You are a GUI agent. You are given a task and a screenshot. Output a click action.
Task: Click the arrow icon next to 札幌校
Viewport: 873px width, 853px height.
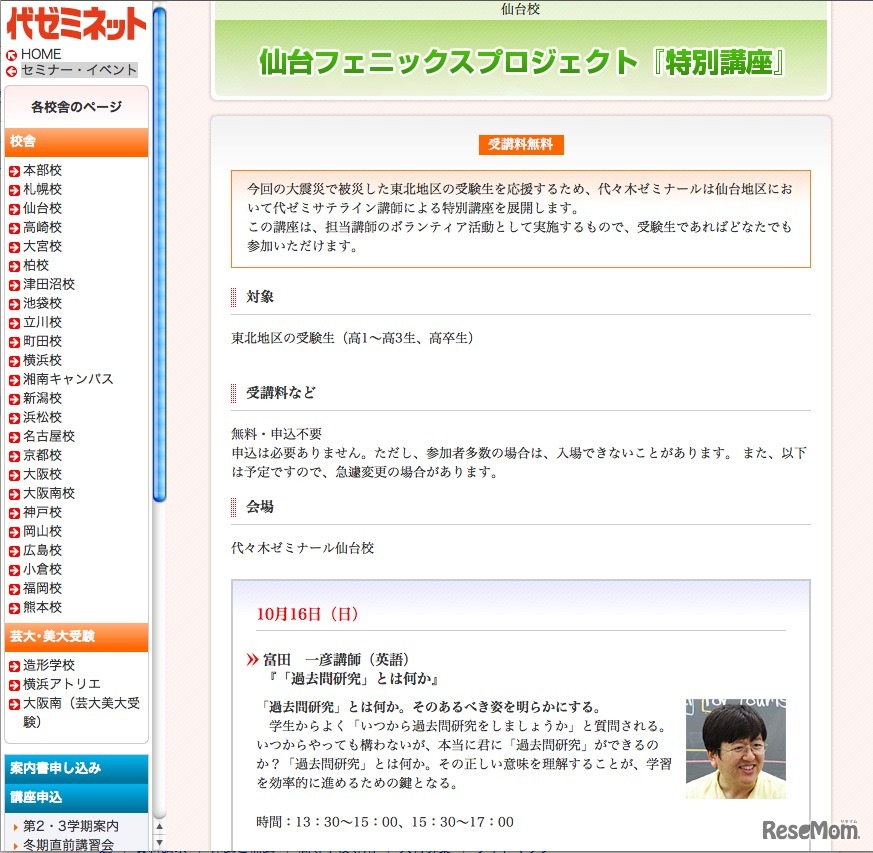pos(14,190)
